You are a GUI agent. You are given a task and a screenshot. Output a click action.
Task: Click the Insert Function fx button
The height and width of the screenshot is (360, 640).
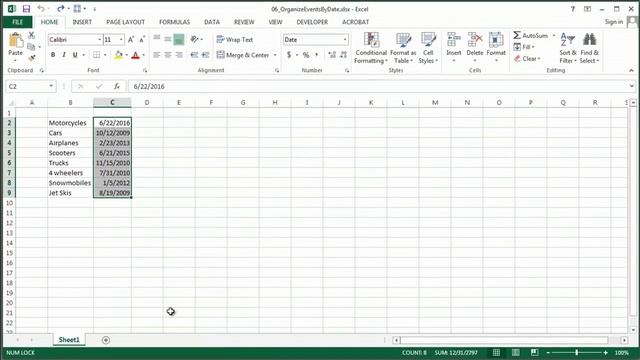tap(117, 87)
